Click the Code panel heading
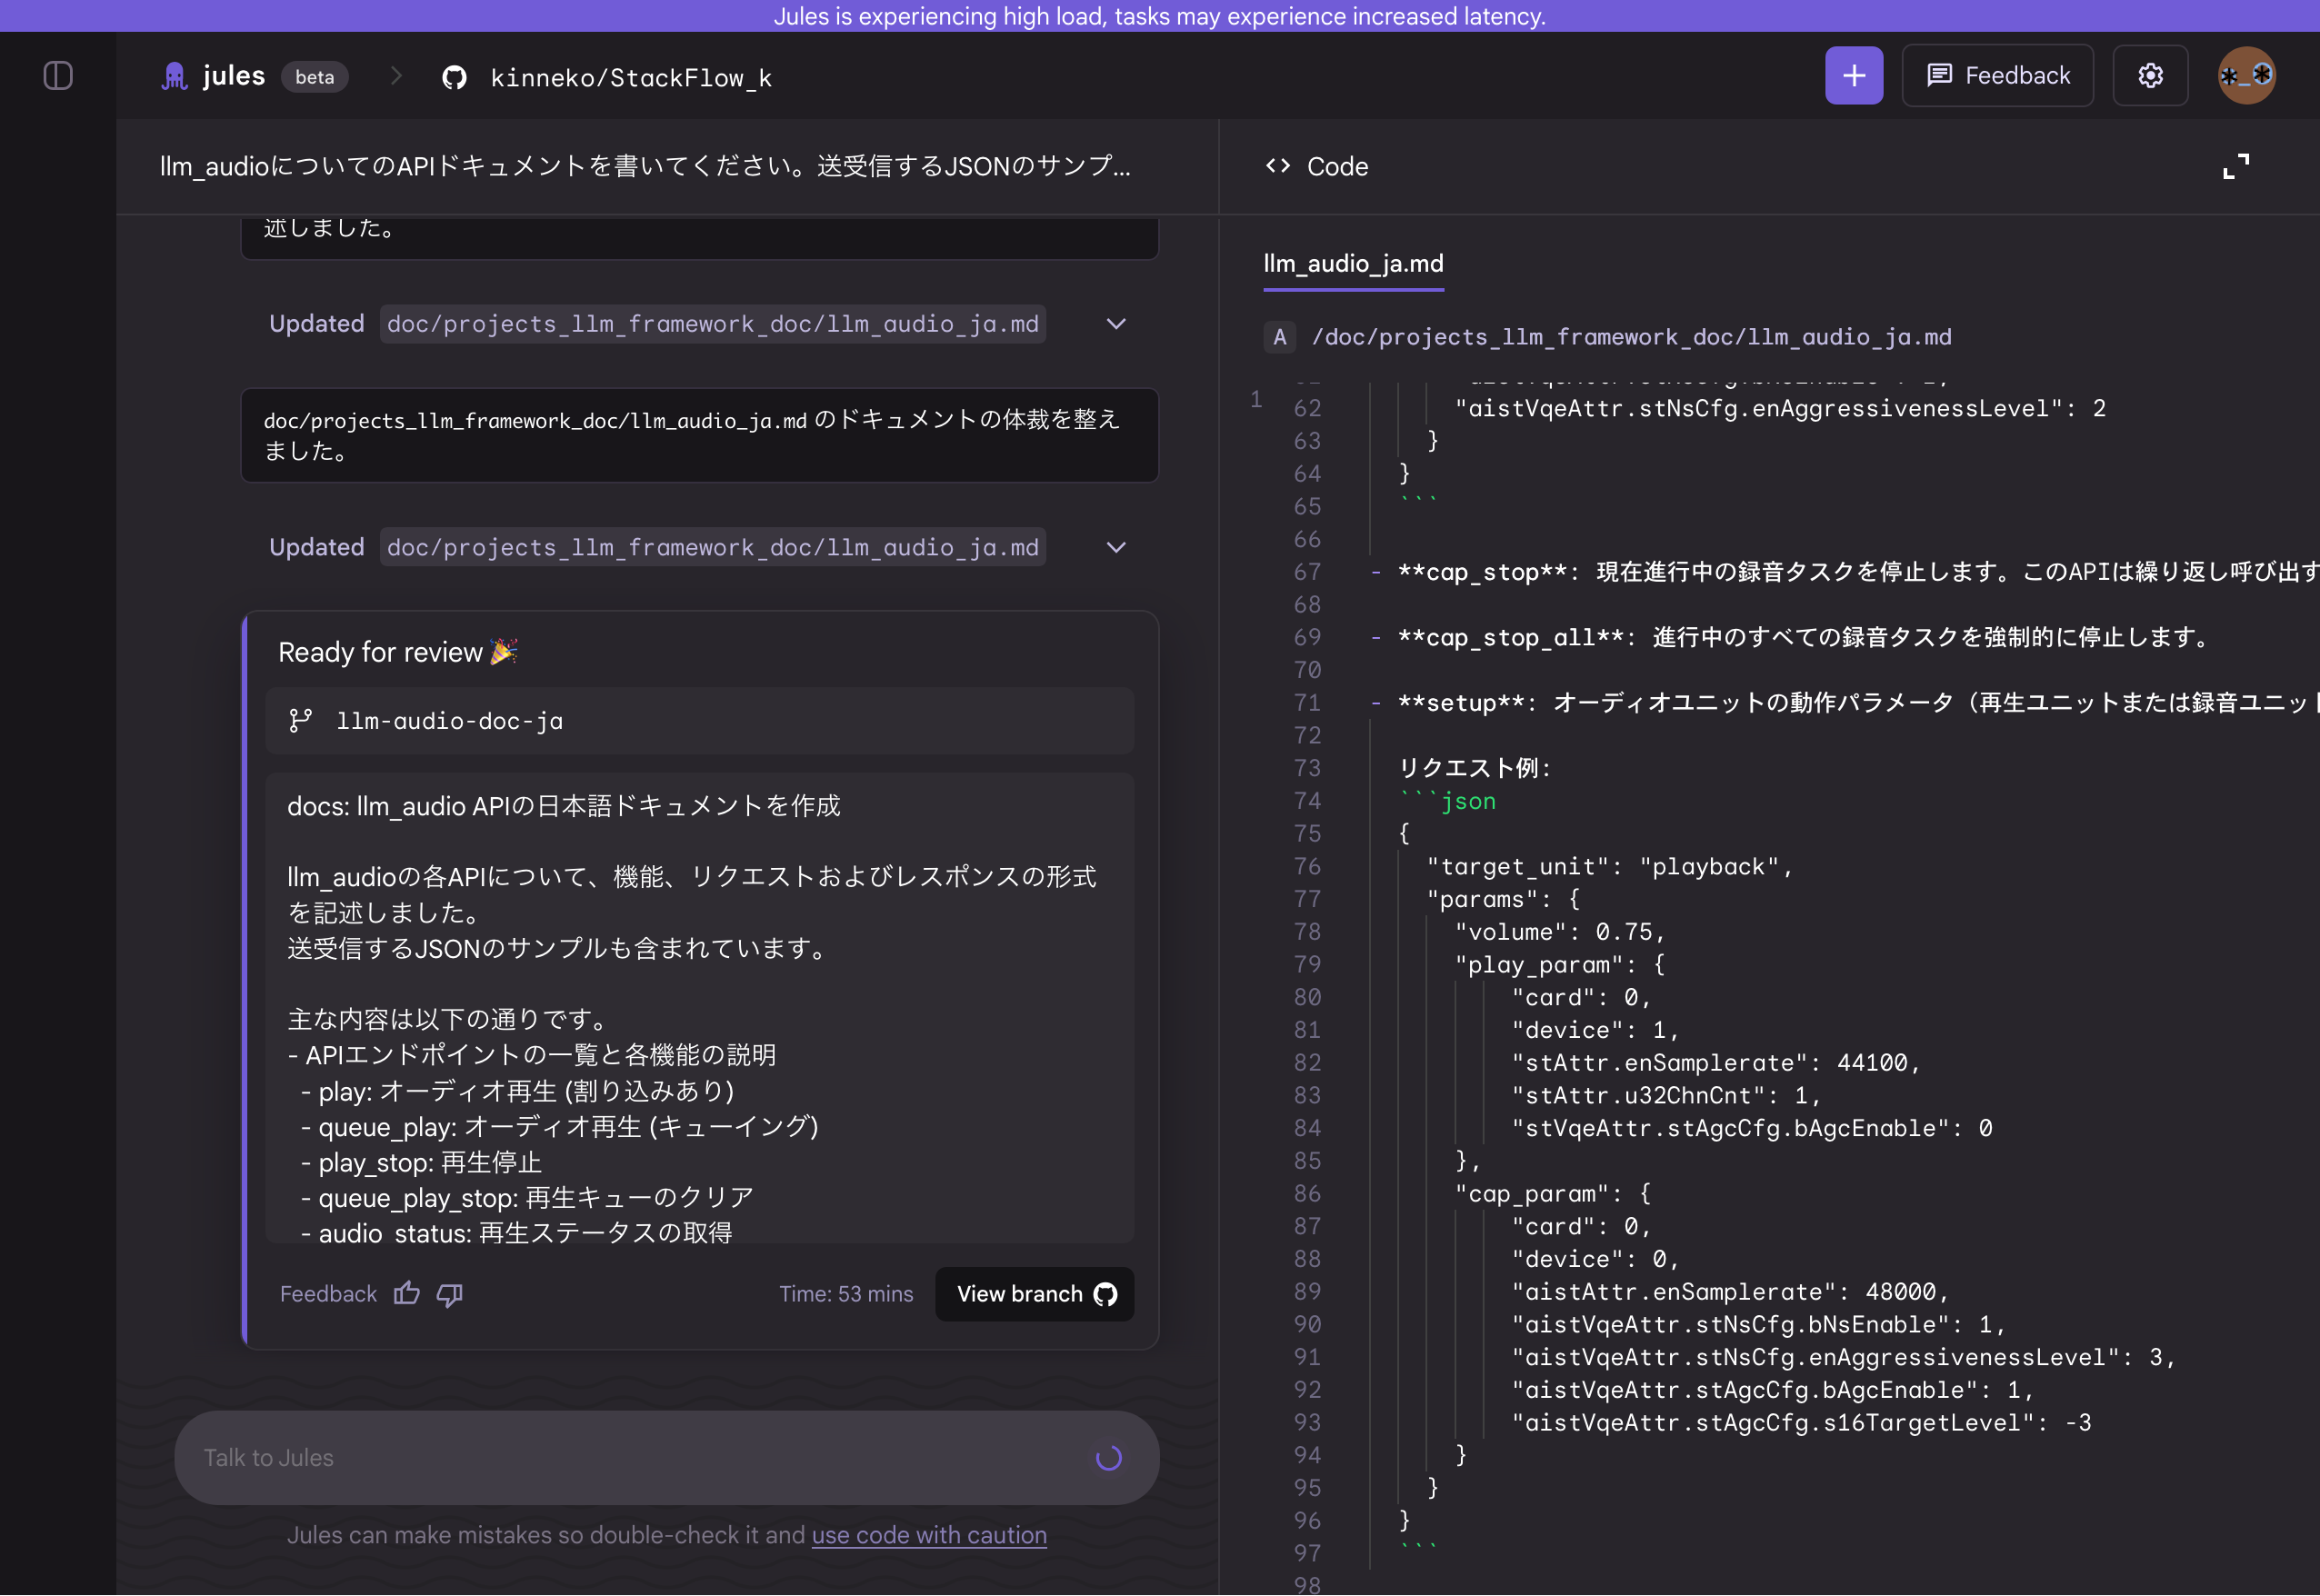Image resolution: width=2320 pixels, height=1596 pixels. pyautogui.click(x=1337, y=166)
